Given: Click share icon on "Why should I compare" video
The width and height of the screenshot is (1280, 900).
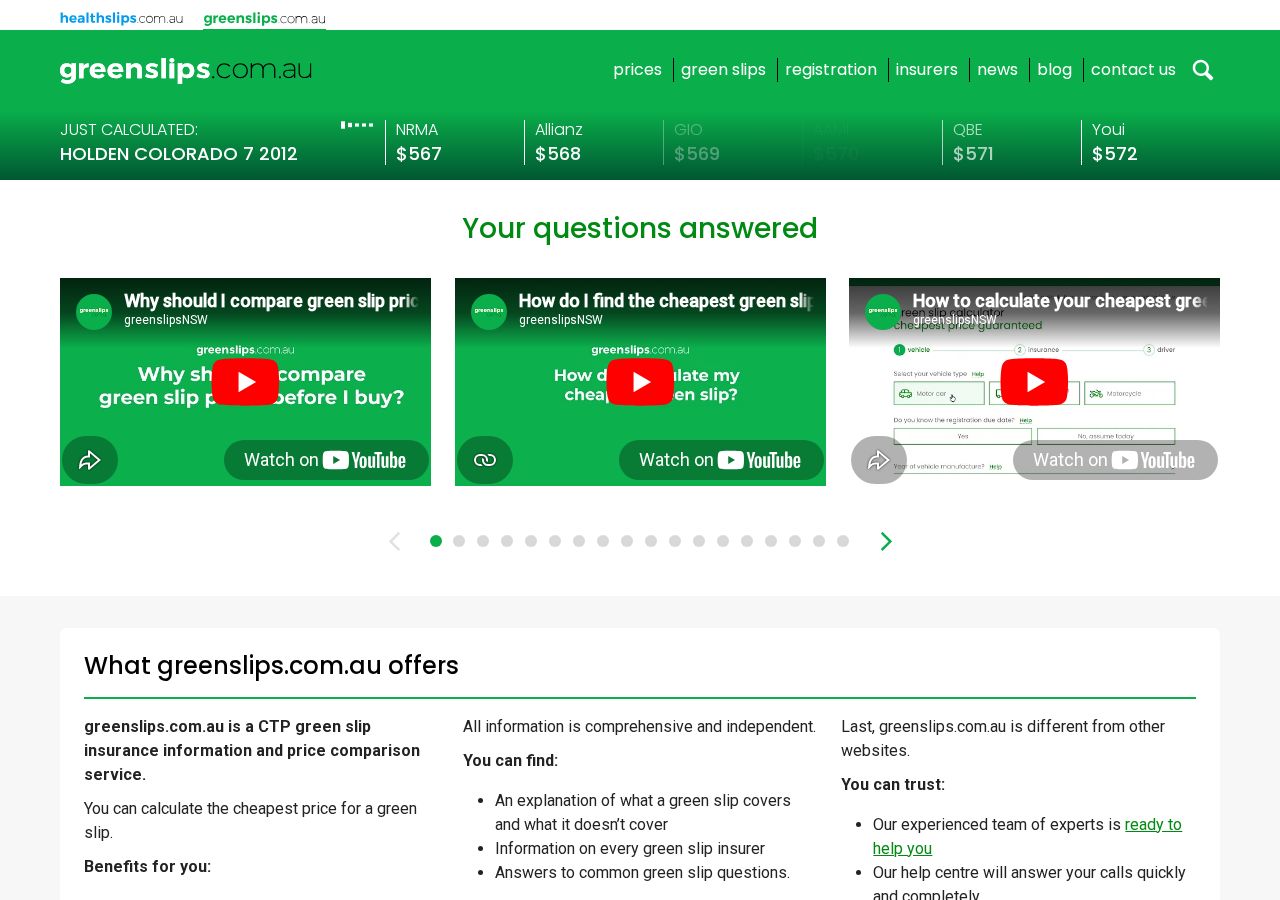Looking at the screenshot, I should click(90, 460).
